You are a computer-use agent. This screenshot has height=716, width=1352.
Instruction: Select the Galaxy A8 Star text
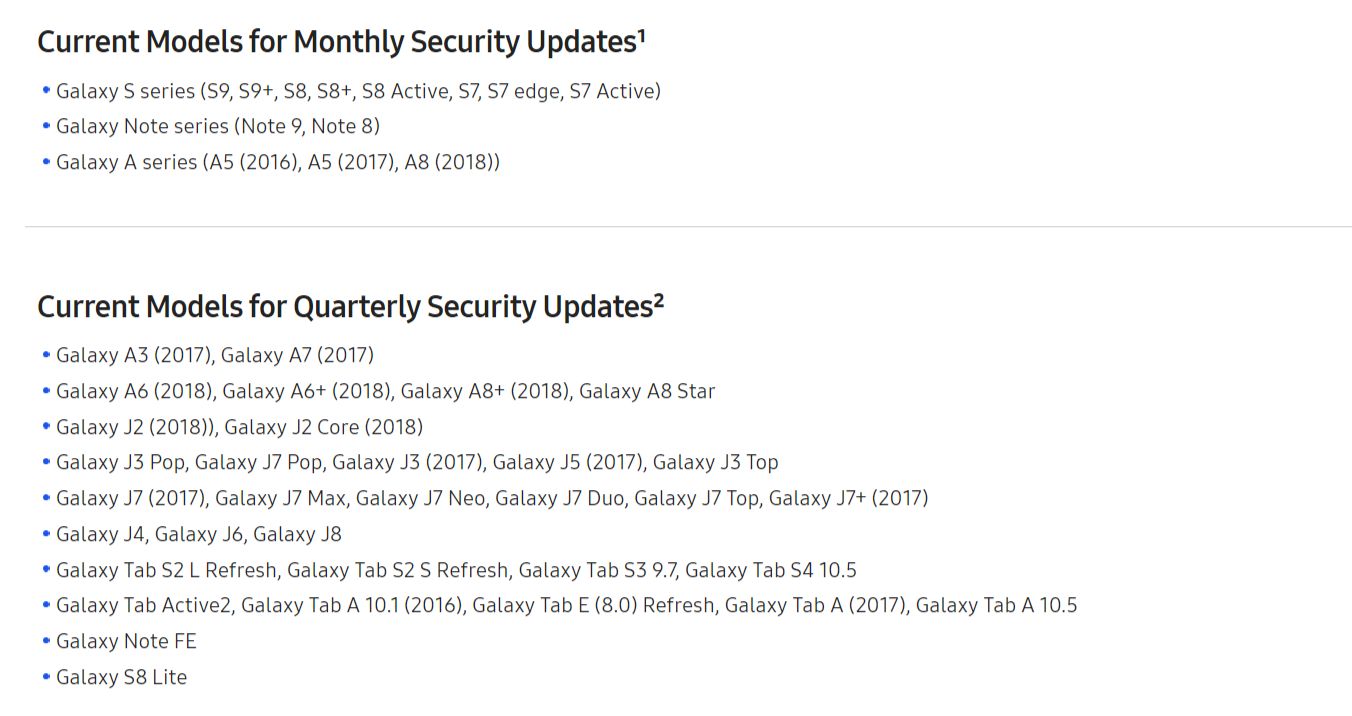click(647, 391)
